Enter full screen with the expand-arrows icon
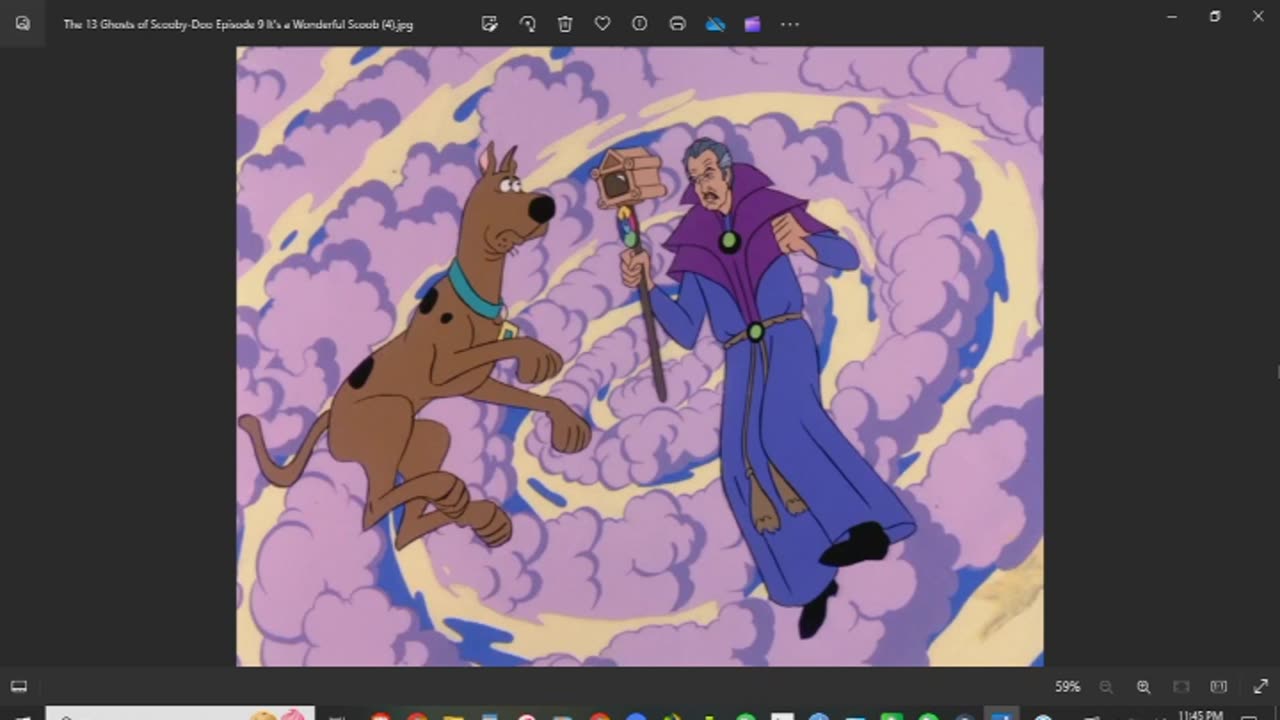Viewport: 1280px width, 720px height. coord(1260,687)
